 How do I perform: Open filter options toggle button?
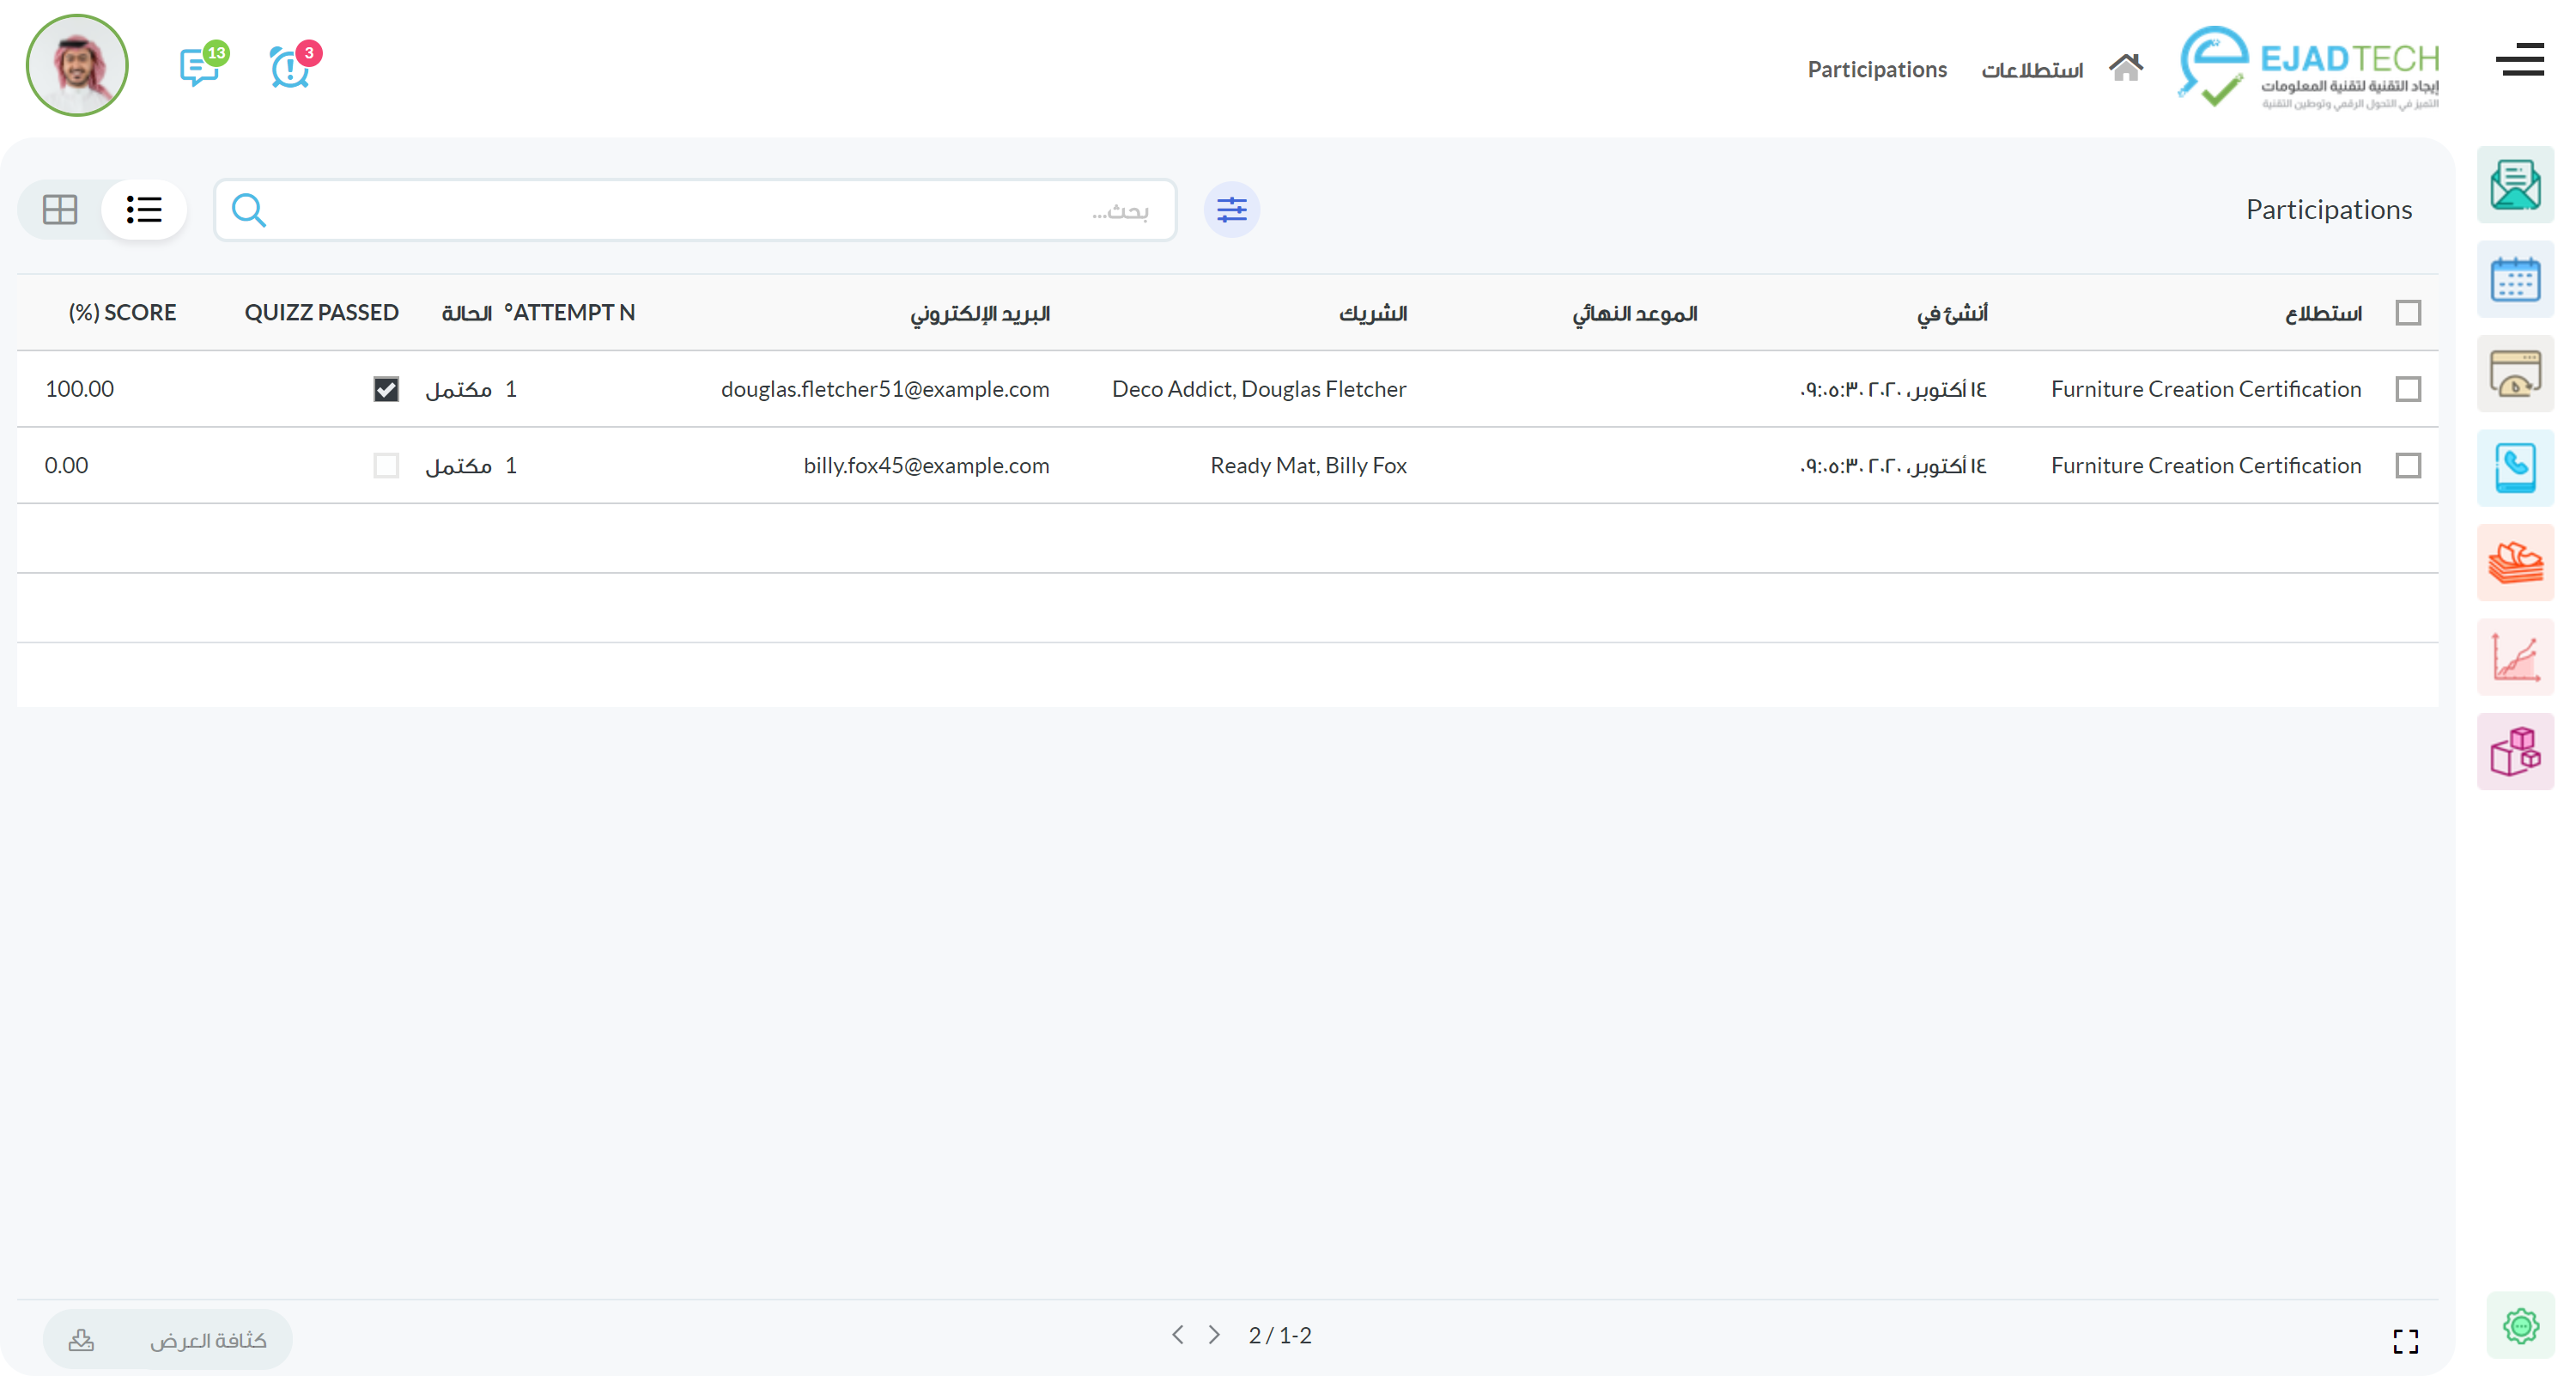coord(1231,210)
